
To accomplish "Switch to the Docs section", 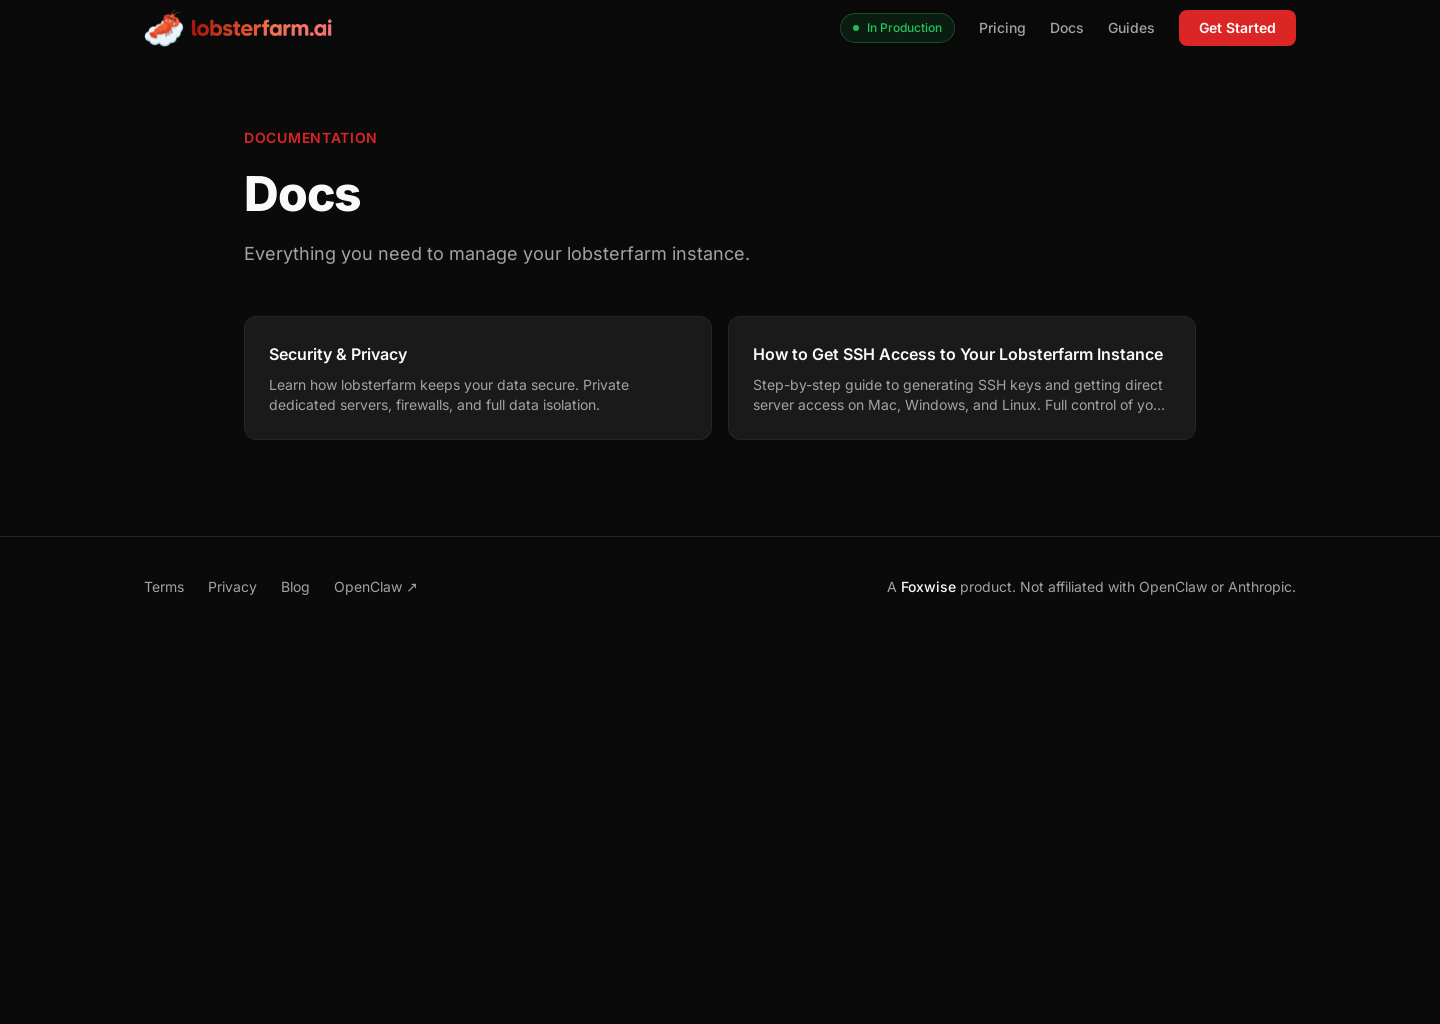I will pos(1066,28).
